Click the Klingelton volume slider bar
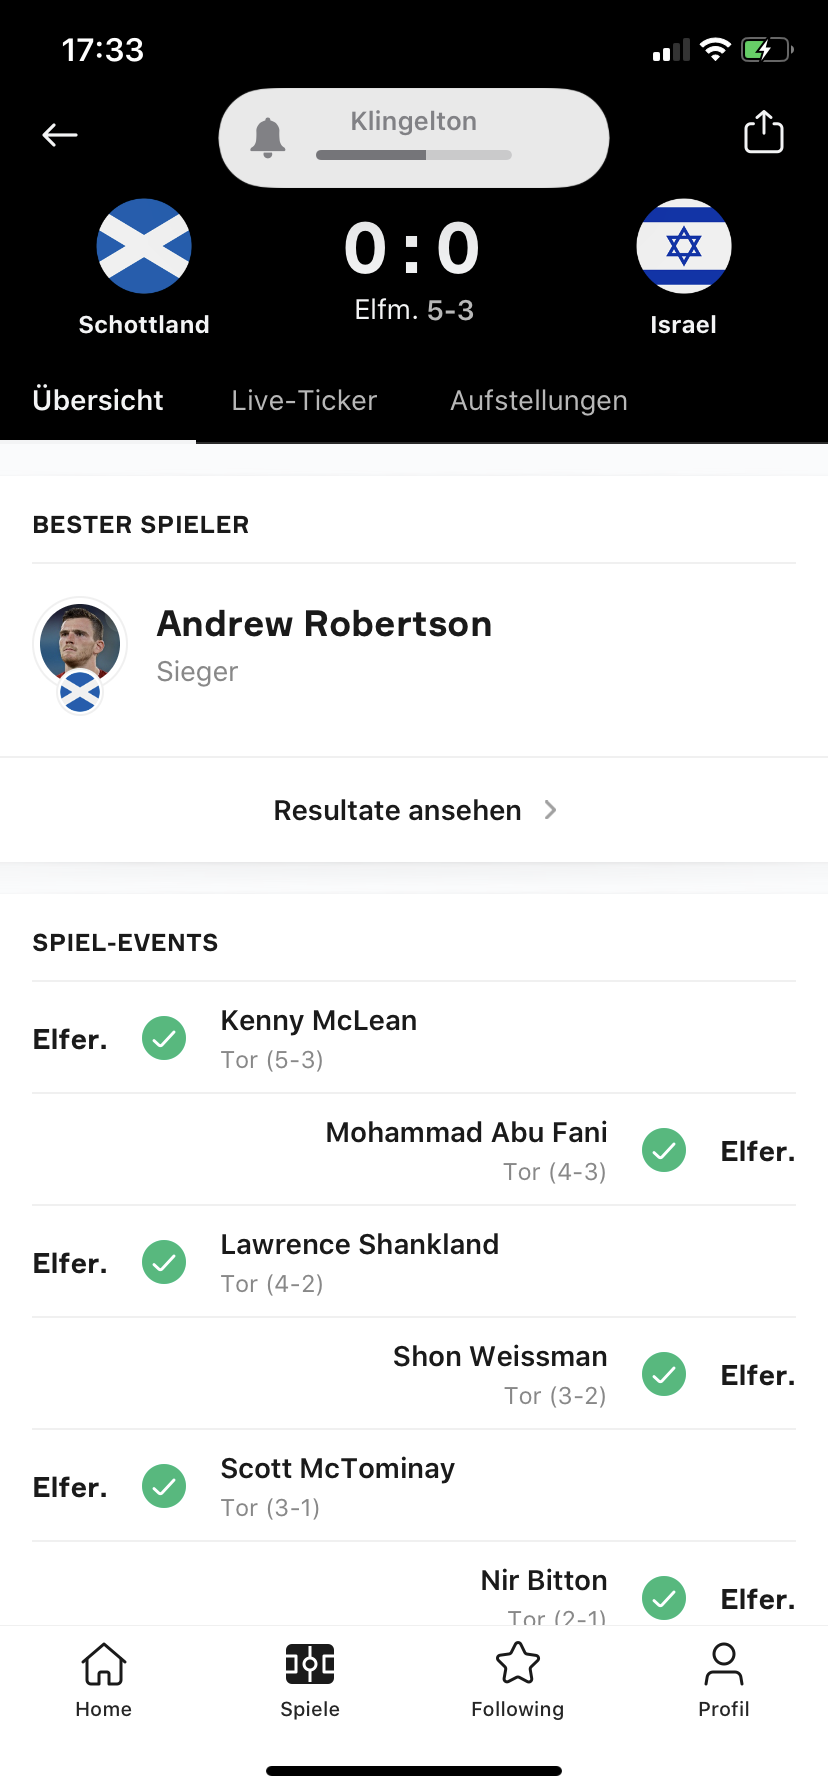Screen dimensions: 828x1792 414,155
